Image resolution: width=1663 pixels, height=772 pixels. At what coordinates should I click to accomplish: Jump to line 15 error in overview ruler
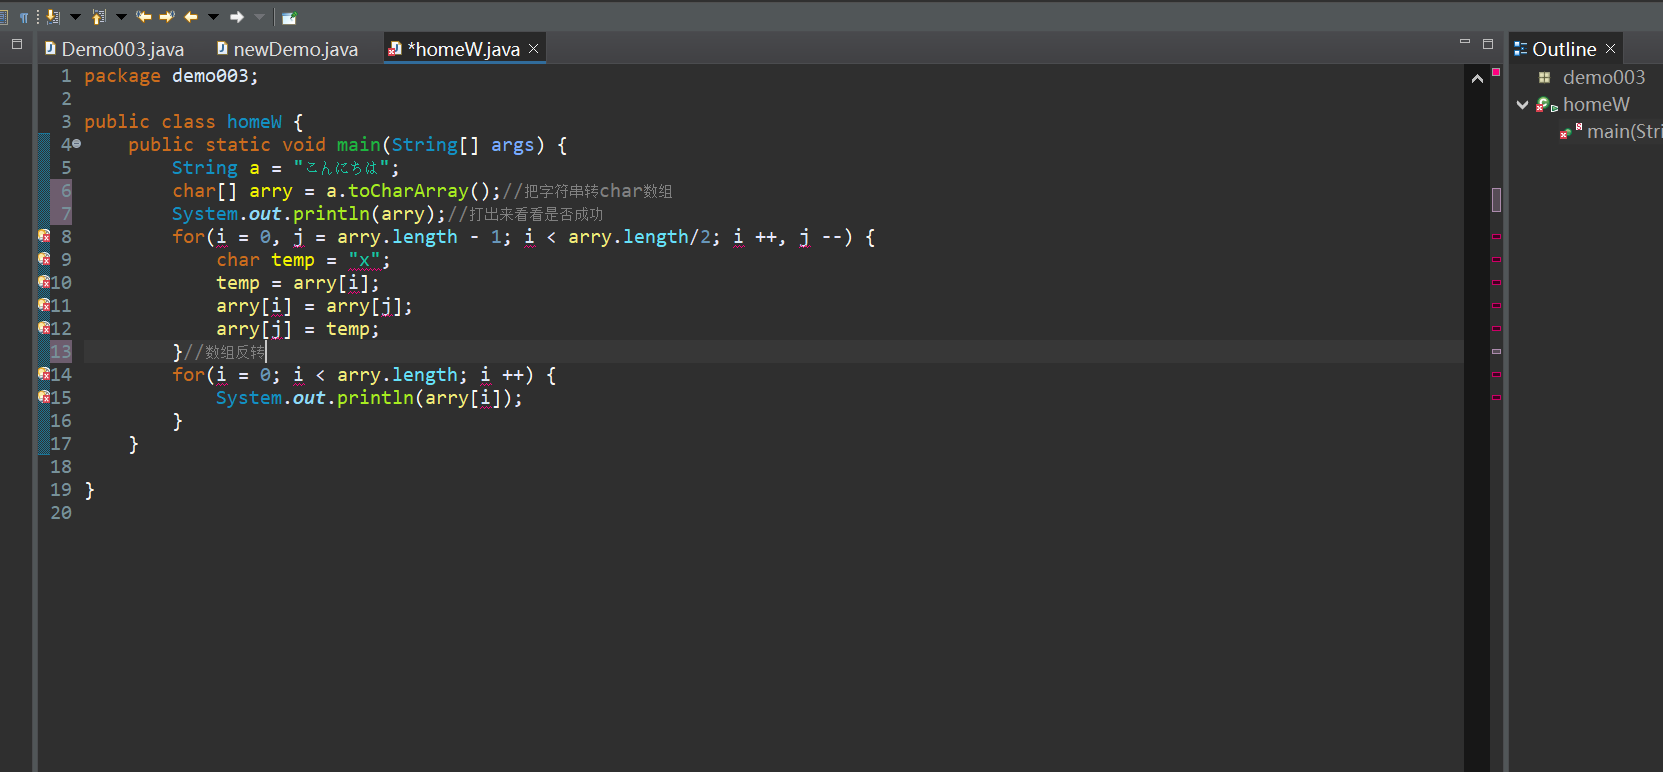(1496, 397)
